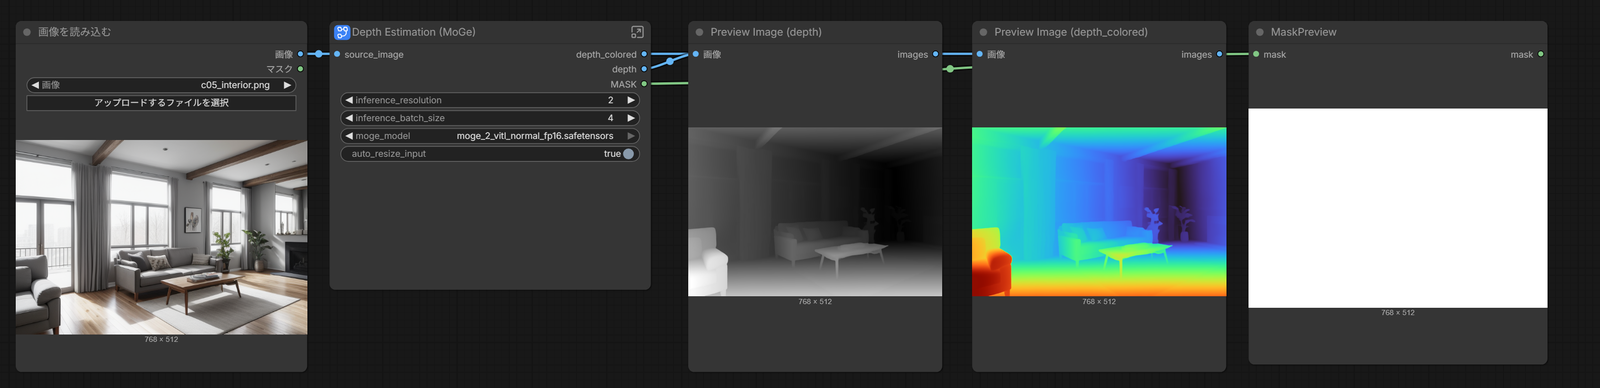Screen dimensions: 1600x388
Task: Click the depth_colored output socket
Action: tap(644, 54)
